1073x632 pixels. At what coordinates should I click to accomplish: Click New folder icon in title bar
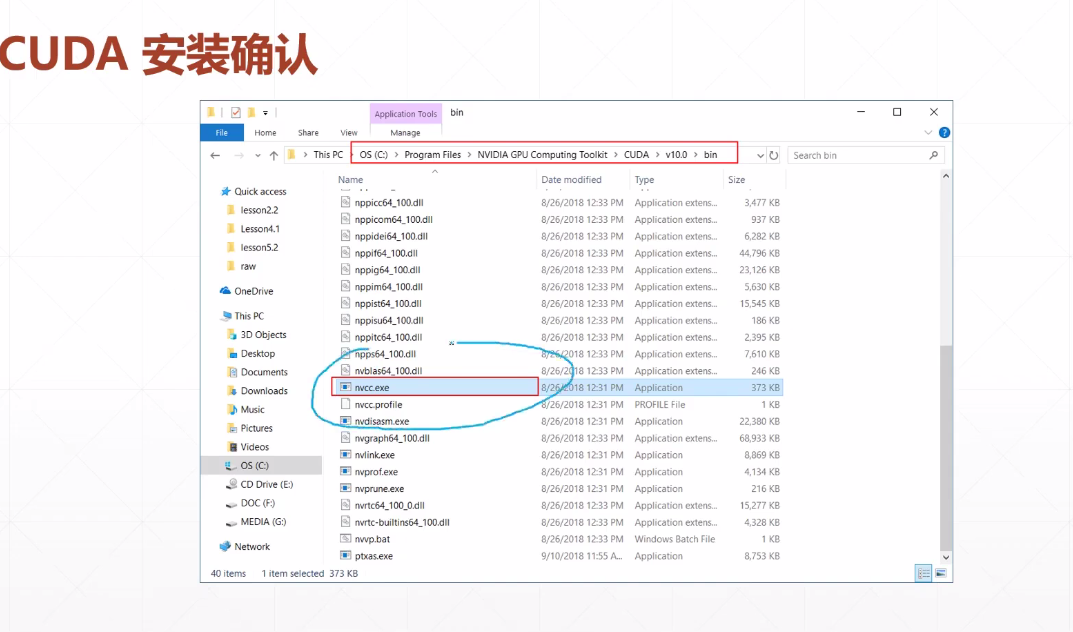pyautogui.click(x=251, y=112)
